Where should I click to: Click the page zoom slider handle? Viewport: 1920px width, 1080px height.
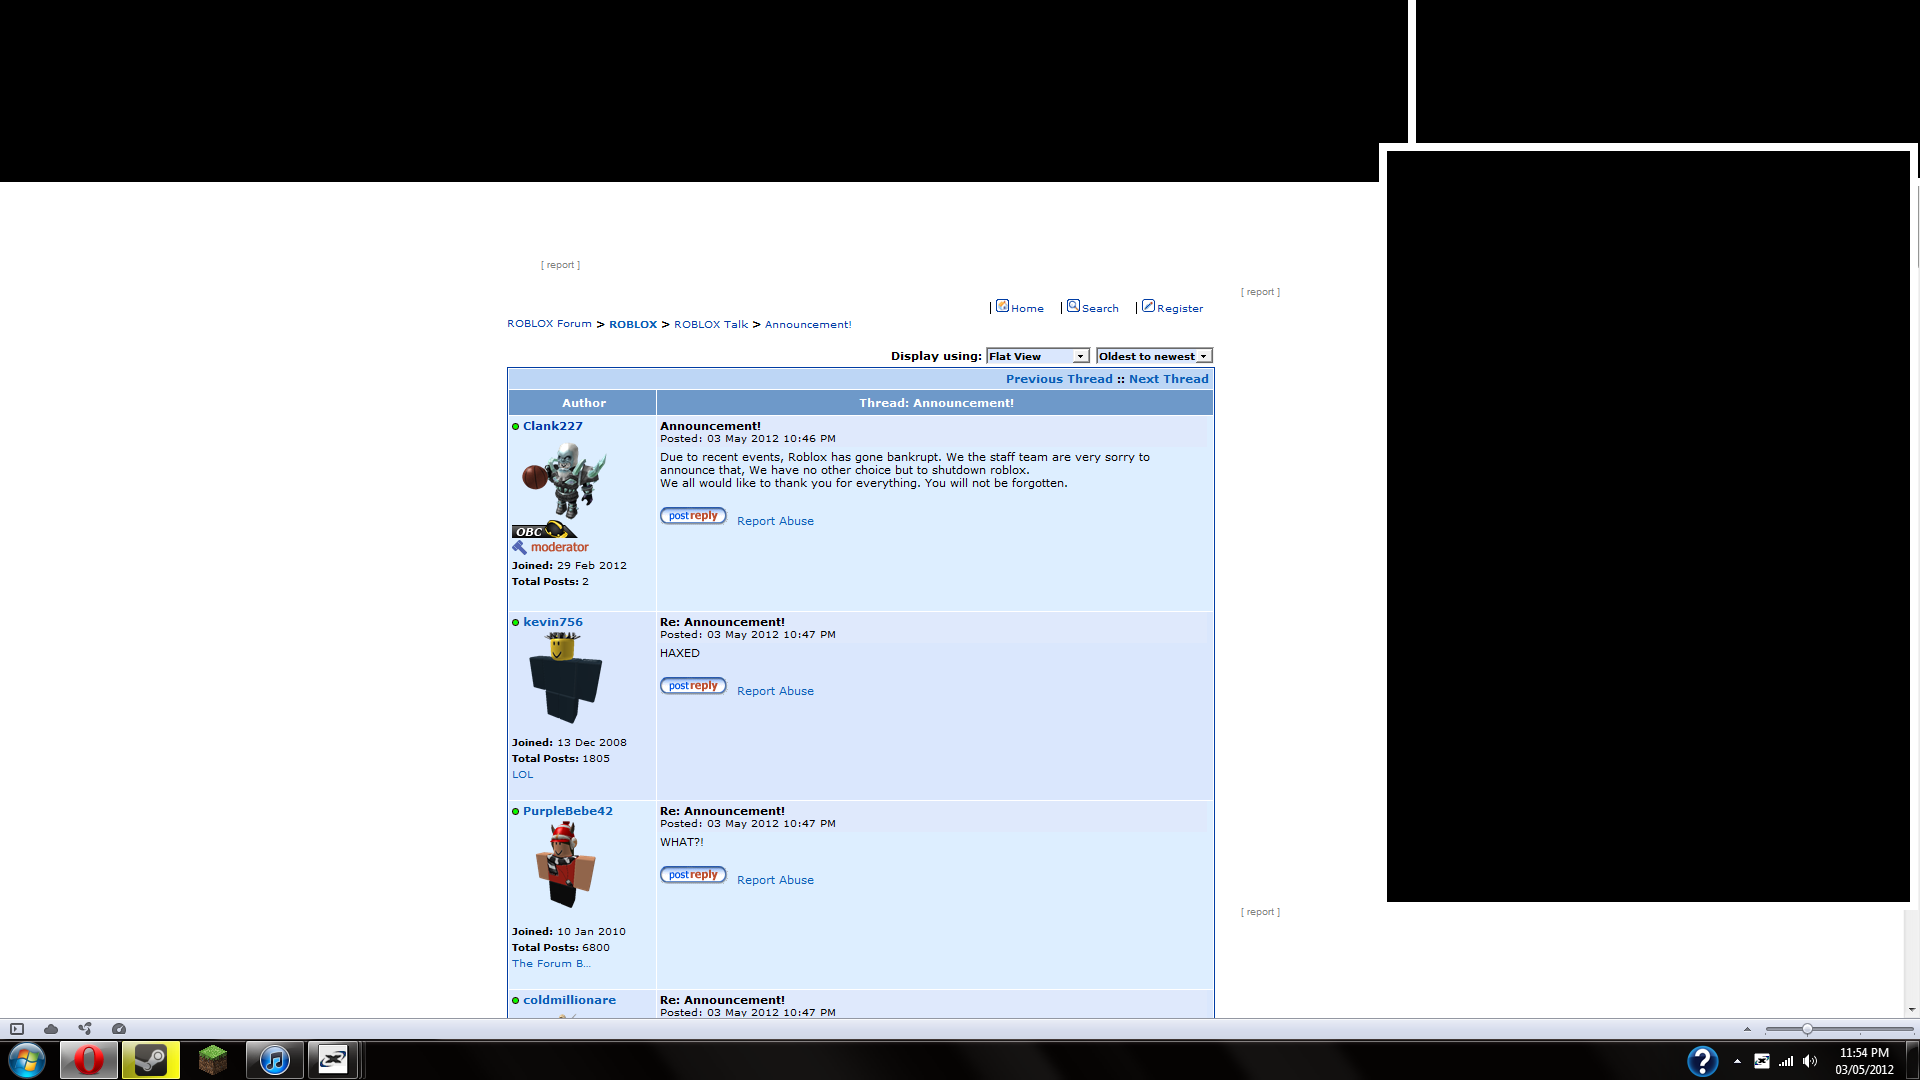[1807, 1029]
